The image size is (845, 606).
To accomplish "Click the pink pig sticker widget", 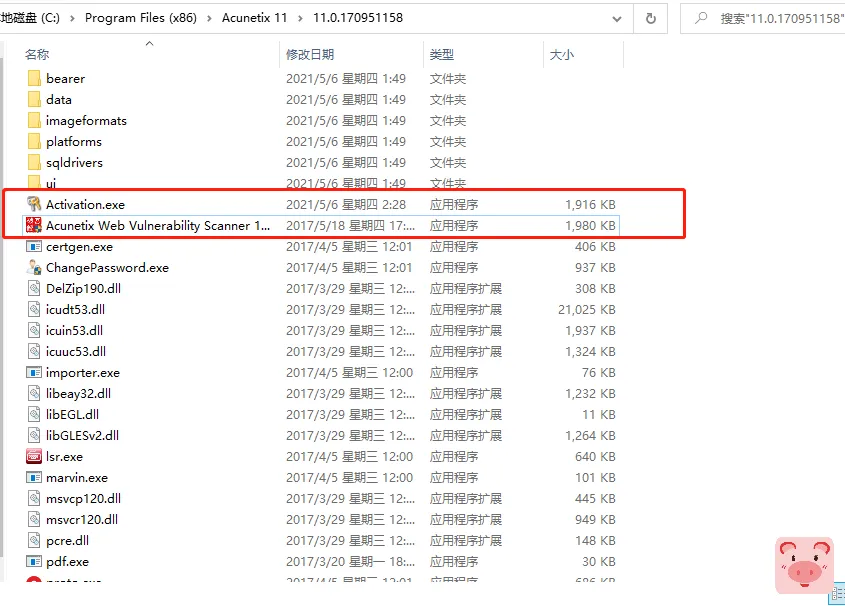I will [804, 565].
